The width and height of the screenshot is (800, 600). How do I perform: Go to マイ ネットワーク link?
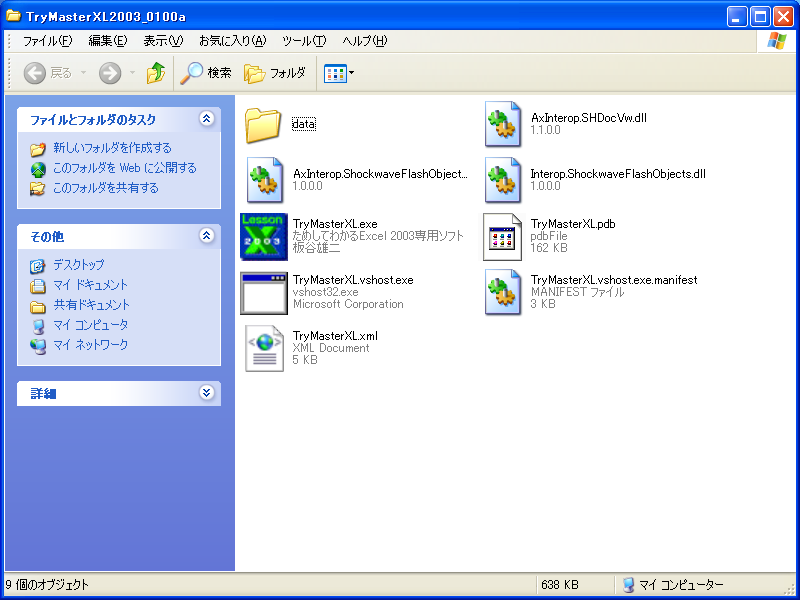pos(91,344)
